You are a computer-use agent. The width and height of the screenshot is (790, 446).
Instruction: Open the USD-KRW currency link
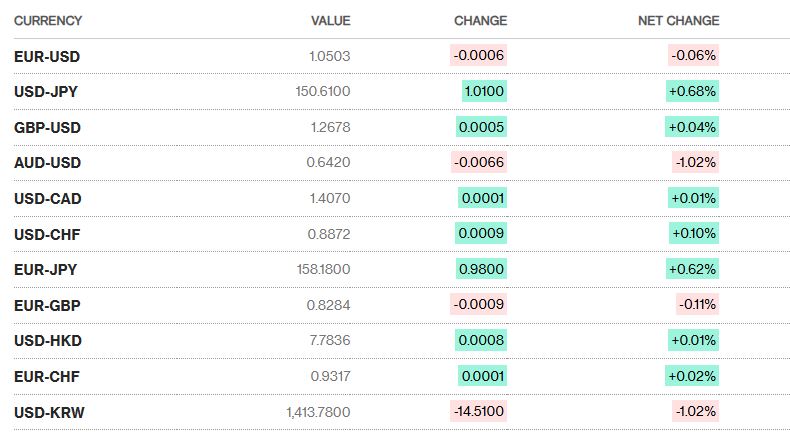49,412
